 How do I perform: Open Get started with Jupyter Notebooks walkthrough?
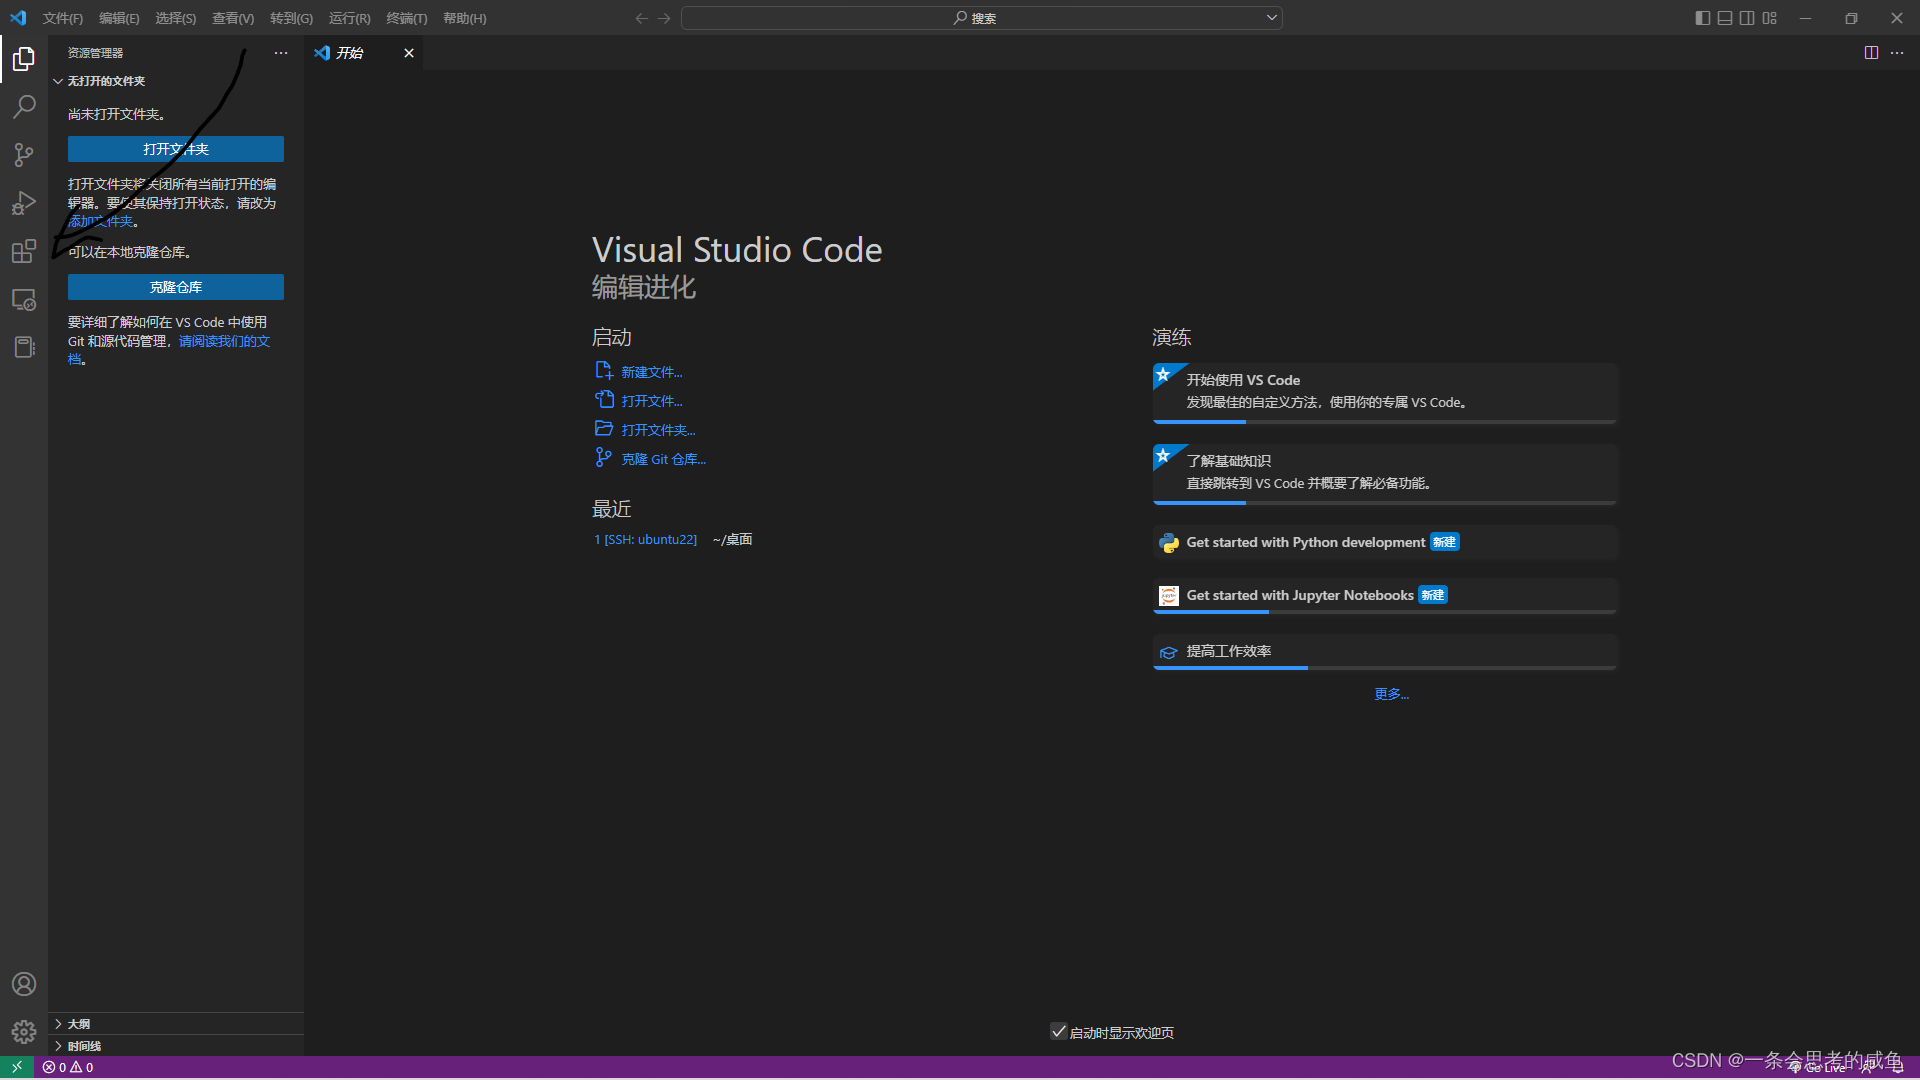pyautogui.click(x=1384, y=596)
